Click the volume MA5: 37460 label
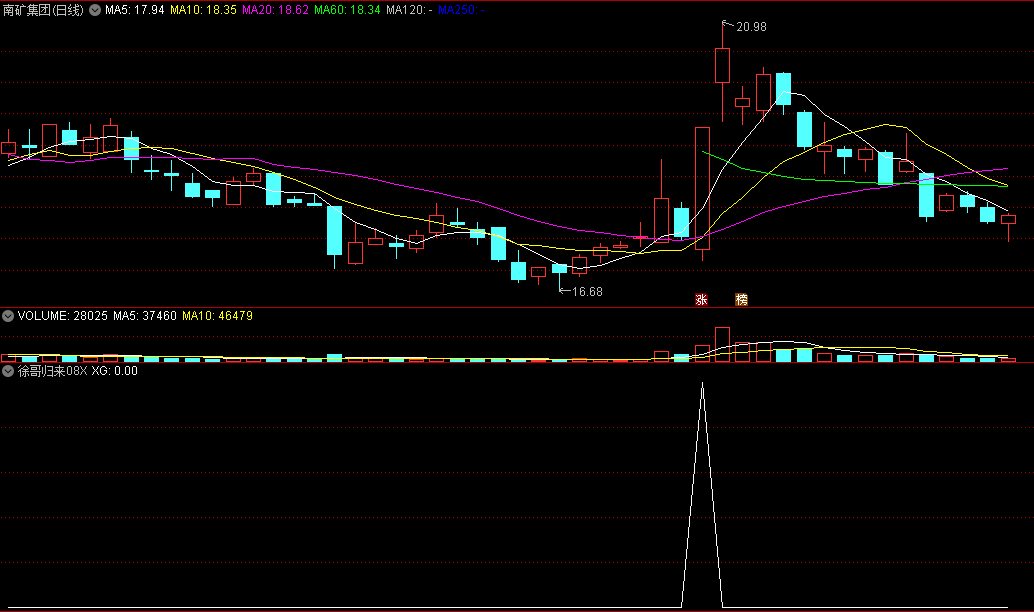Screen dimensions: 1034x612 pos(144,316)
